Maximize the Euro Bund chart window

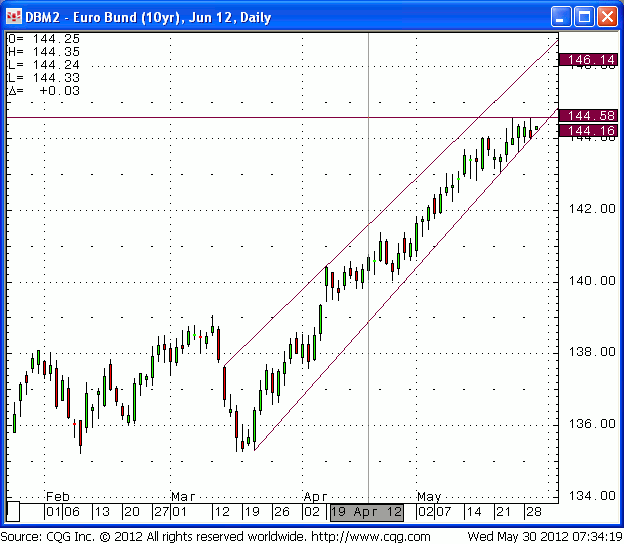point(585,17)
